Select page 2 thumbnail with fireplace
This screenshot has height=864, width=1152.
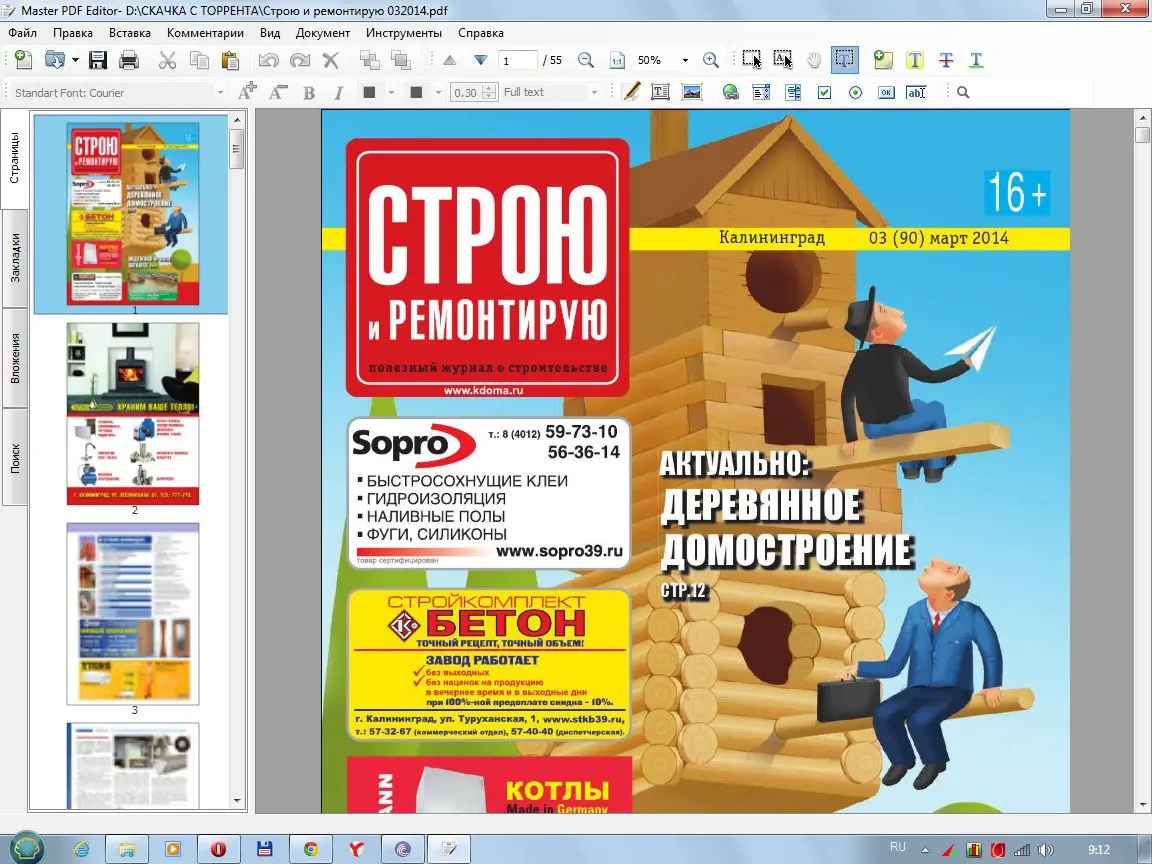[133, 414]
